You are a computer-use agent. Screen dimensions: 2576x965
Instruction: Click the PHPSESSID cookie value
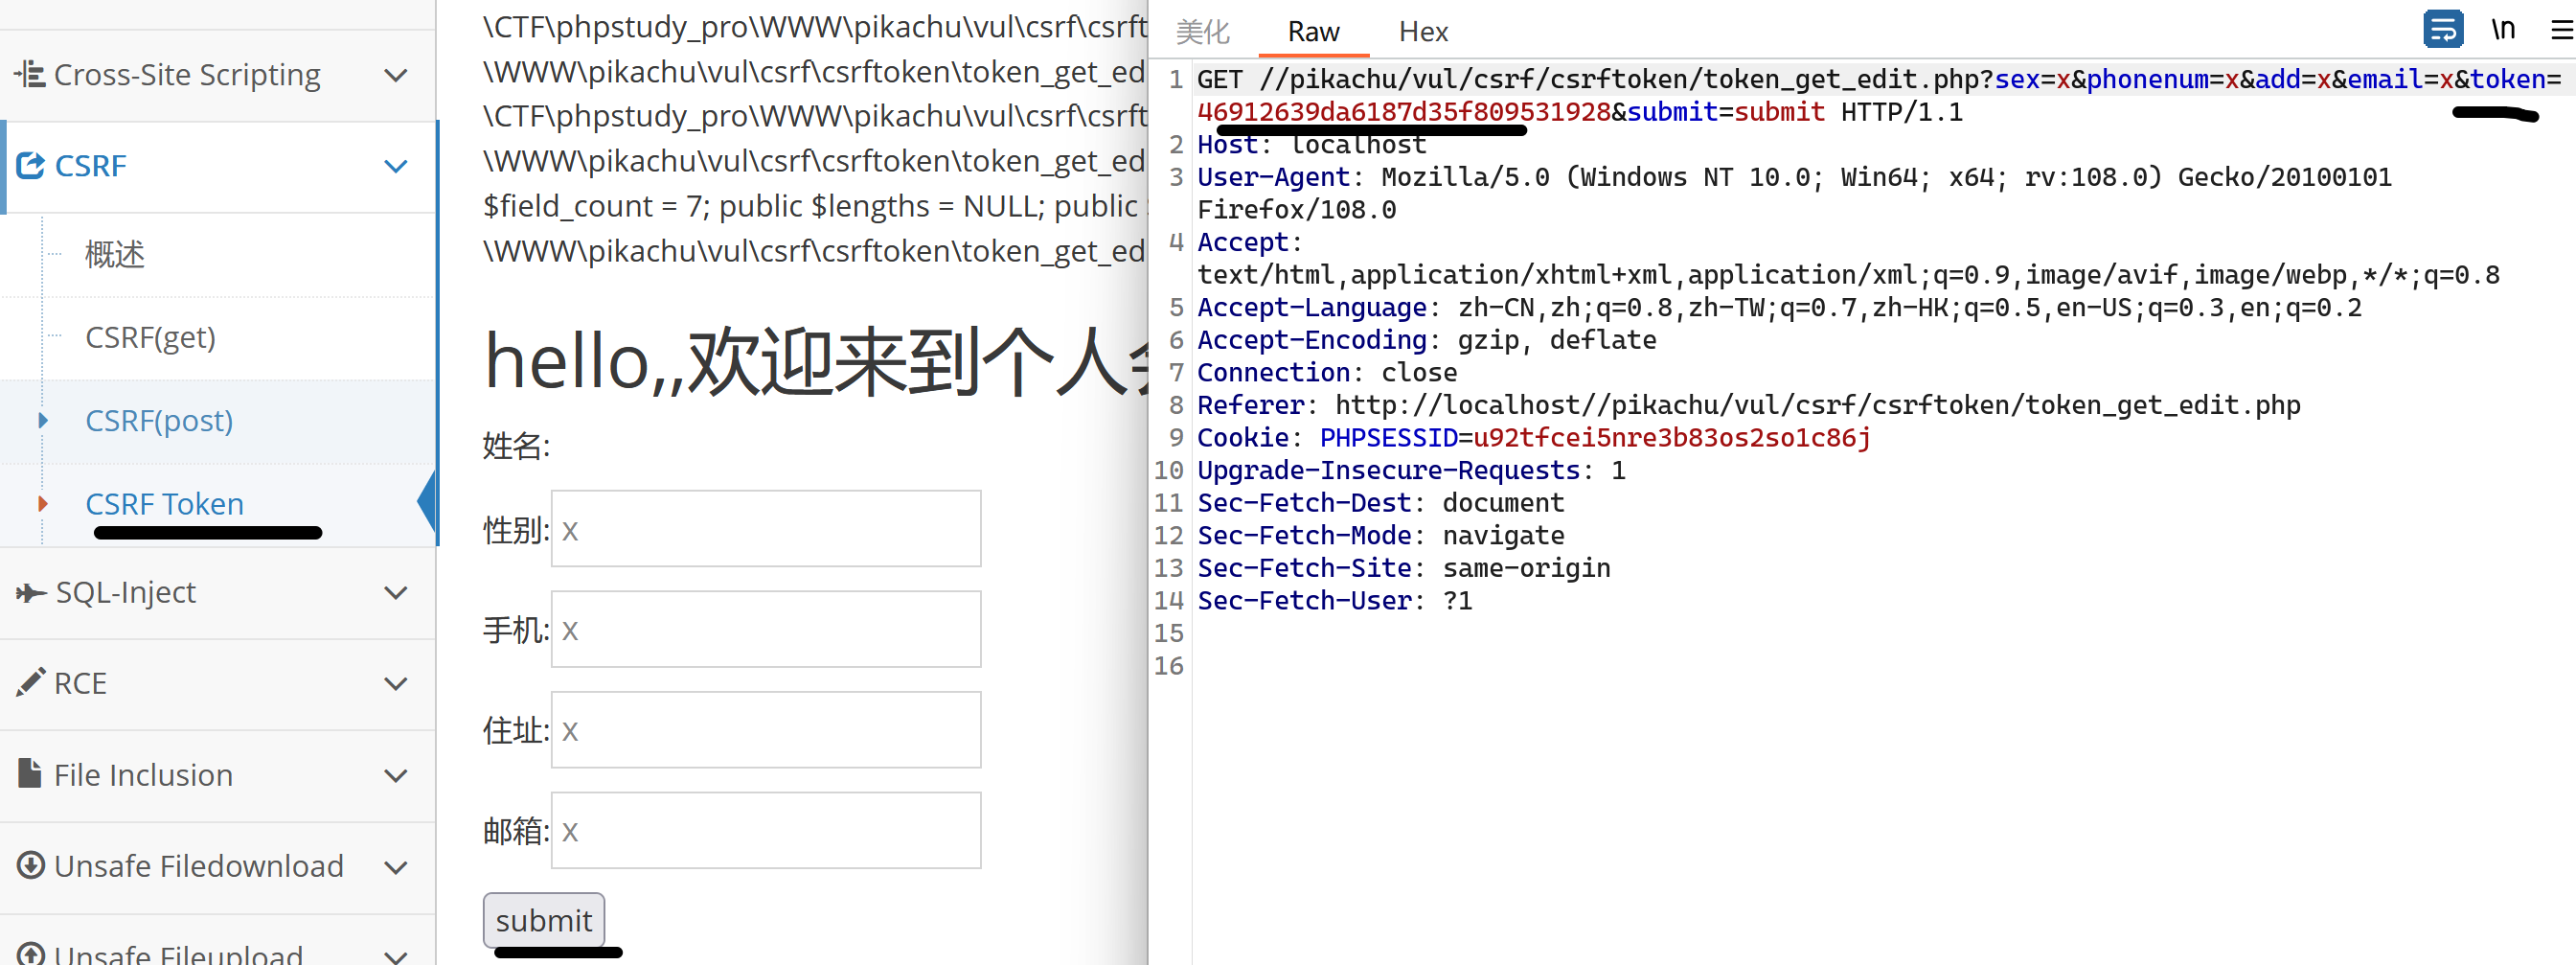point(1672,438)
